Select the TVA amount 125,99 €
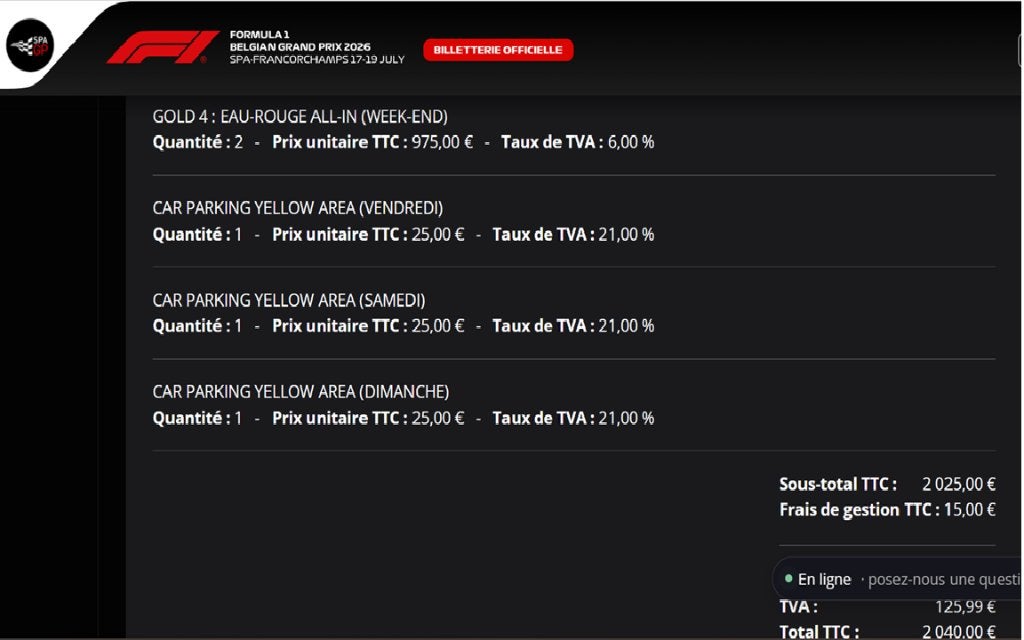Screen dimensions: 1024x640 [965, 607]
